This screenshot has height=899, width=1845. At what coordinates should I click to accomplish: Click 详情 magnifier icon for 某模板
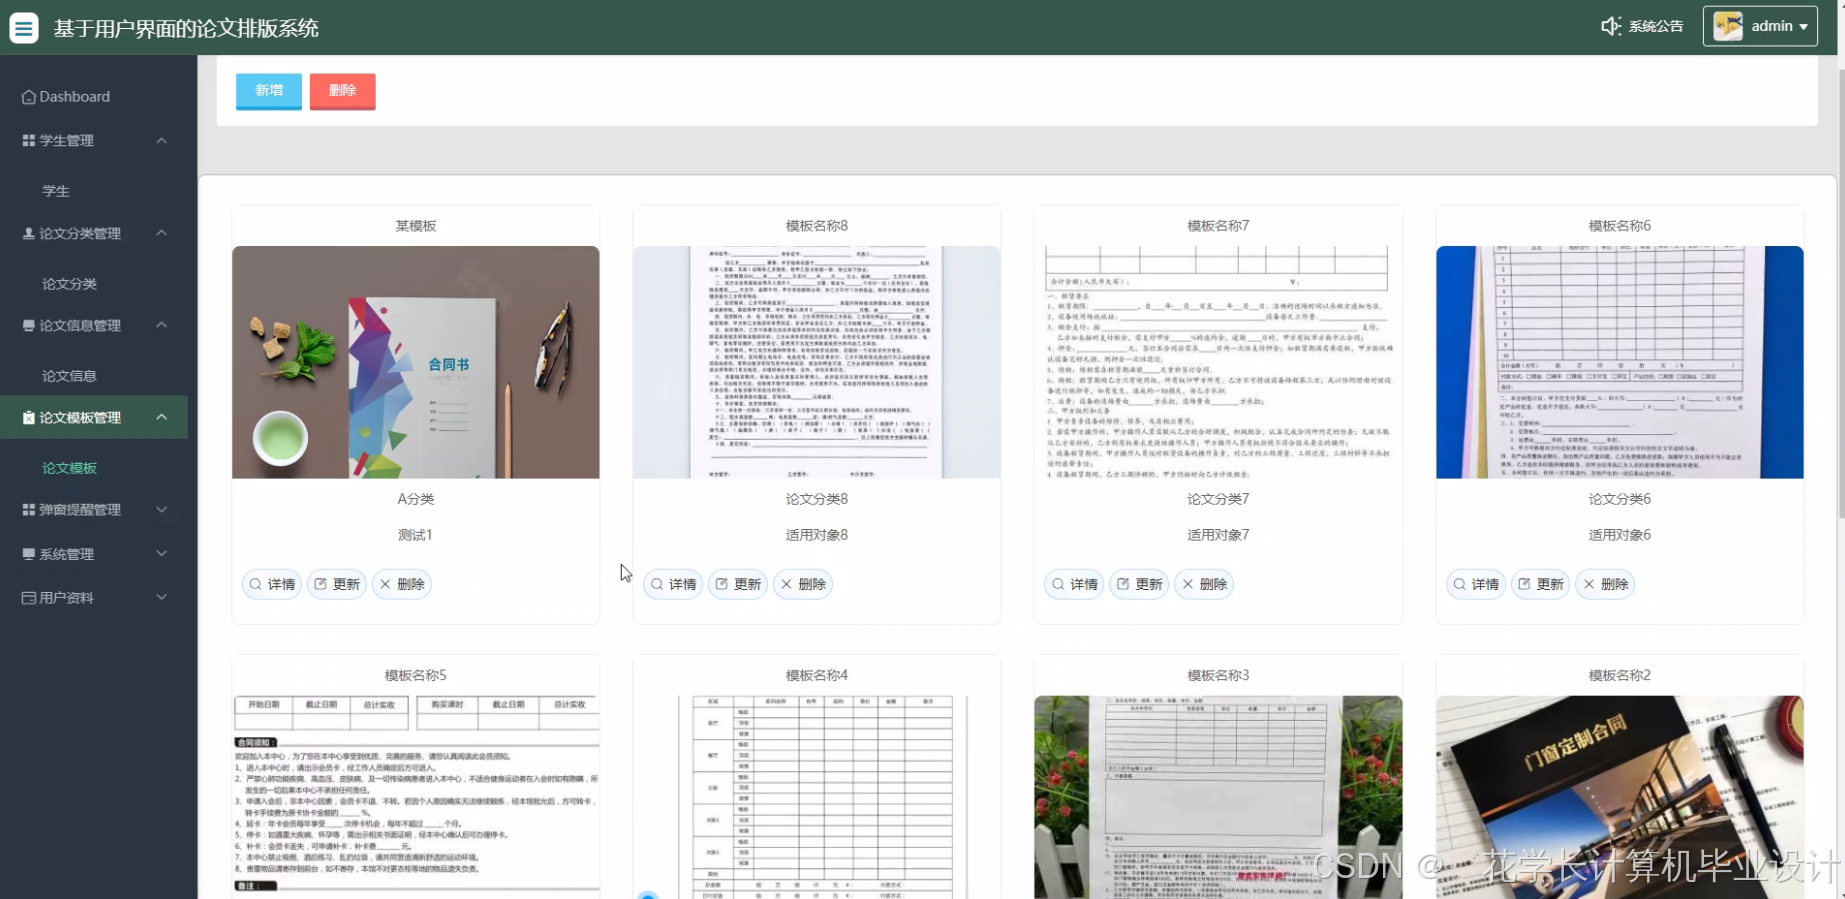click(256, 584)
